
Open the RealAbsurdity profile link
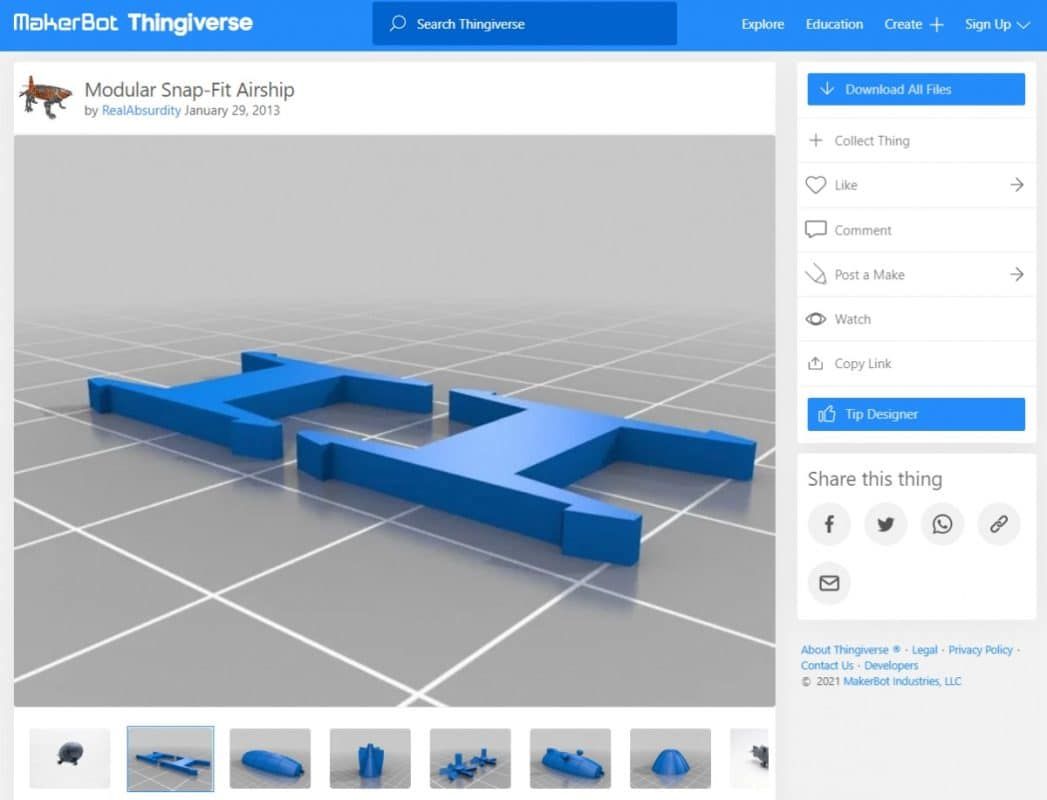(x=141, y=110)
